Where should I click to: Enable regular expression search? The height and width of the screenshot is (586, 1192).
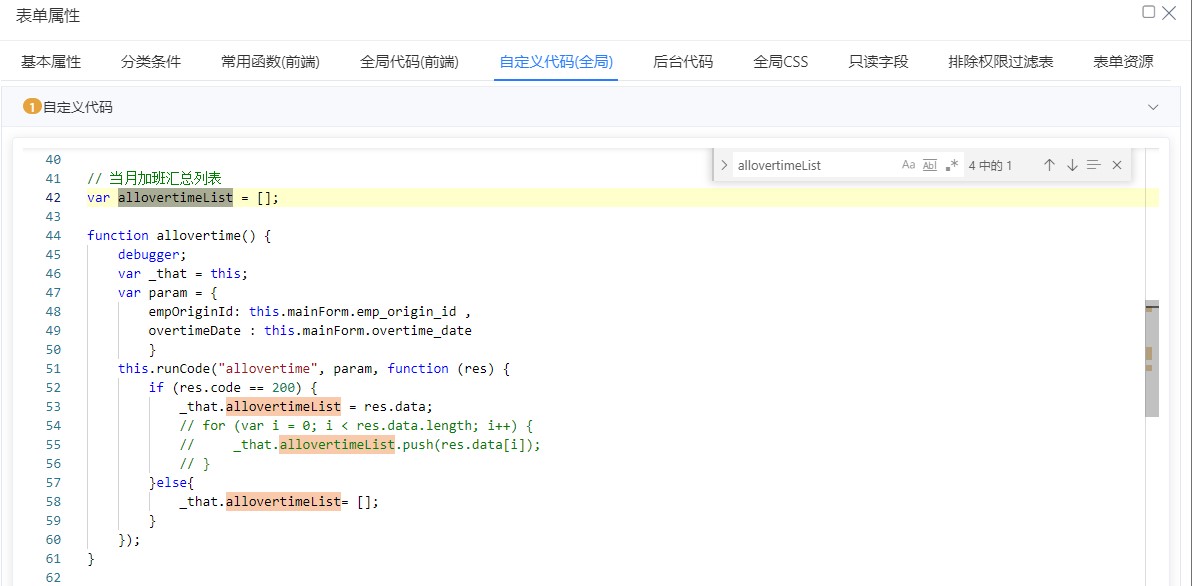(x=952, y=165)
